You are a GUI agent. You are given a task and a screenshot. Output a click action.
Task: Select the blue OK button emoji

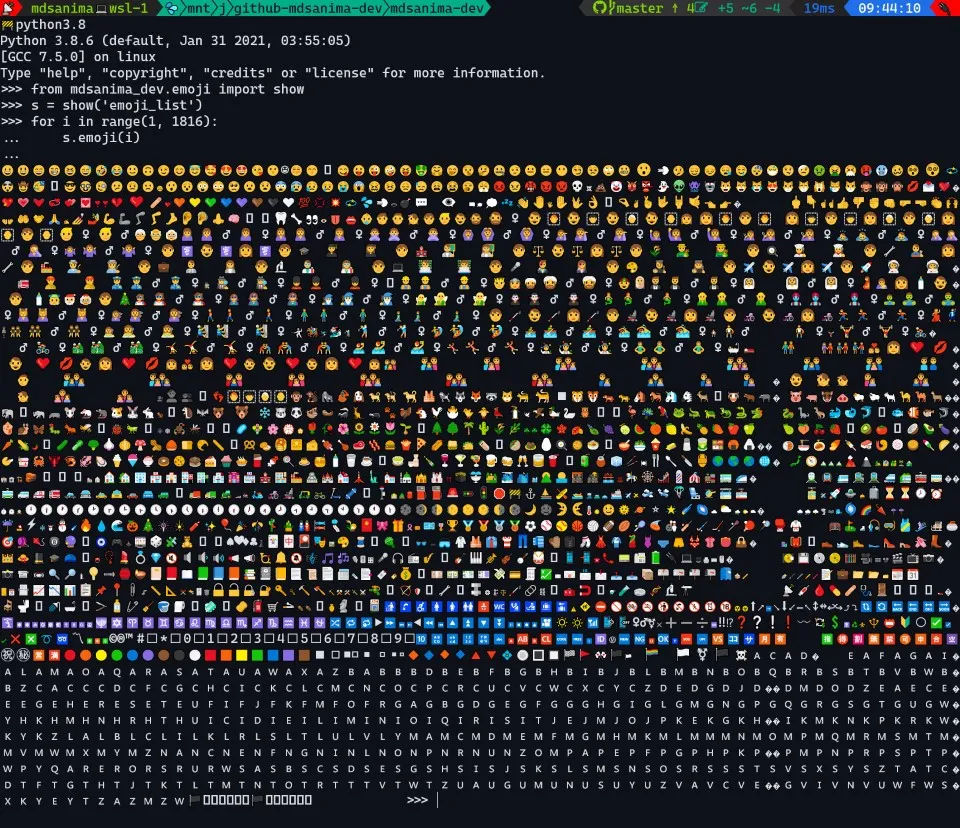pos(663,639)
